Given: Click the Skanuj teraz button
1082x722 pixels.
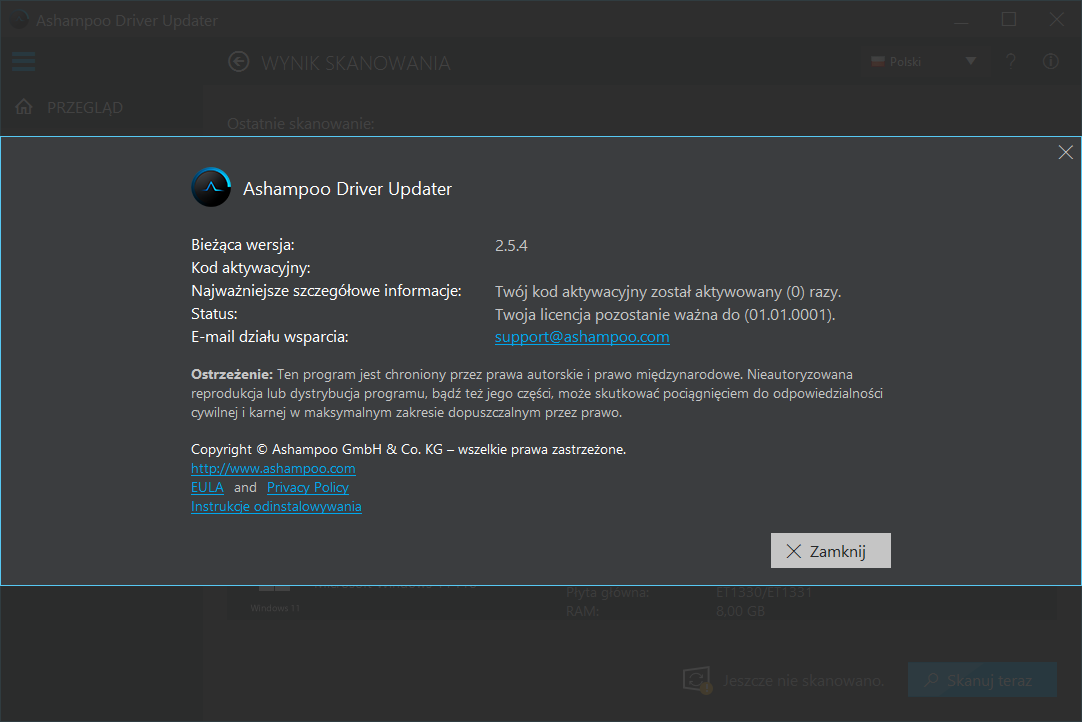Looking at the screenshot, I should click(982, 680).
